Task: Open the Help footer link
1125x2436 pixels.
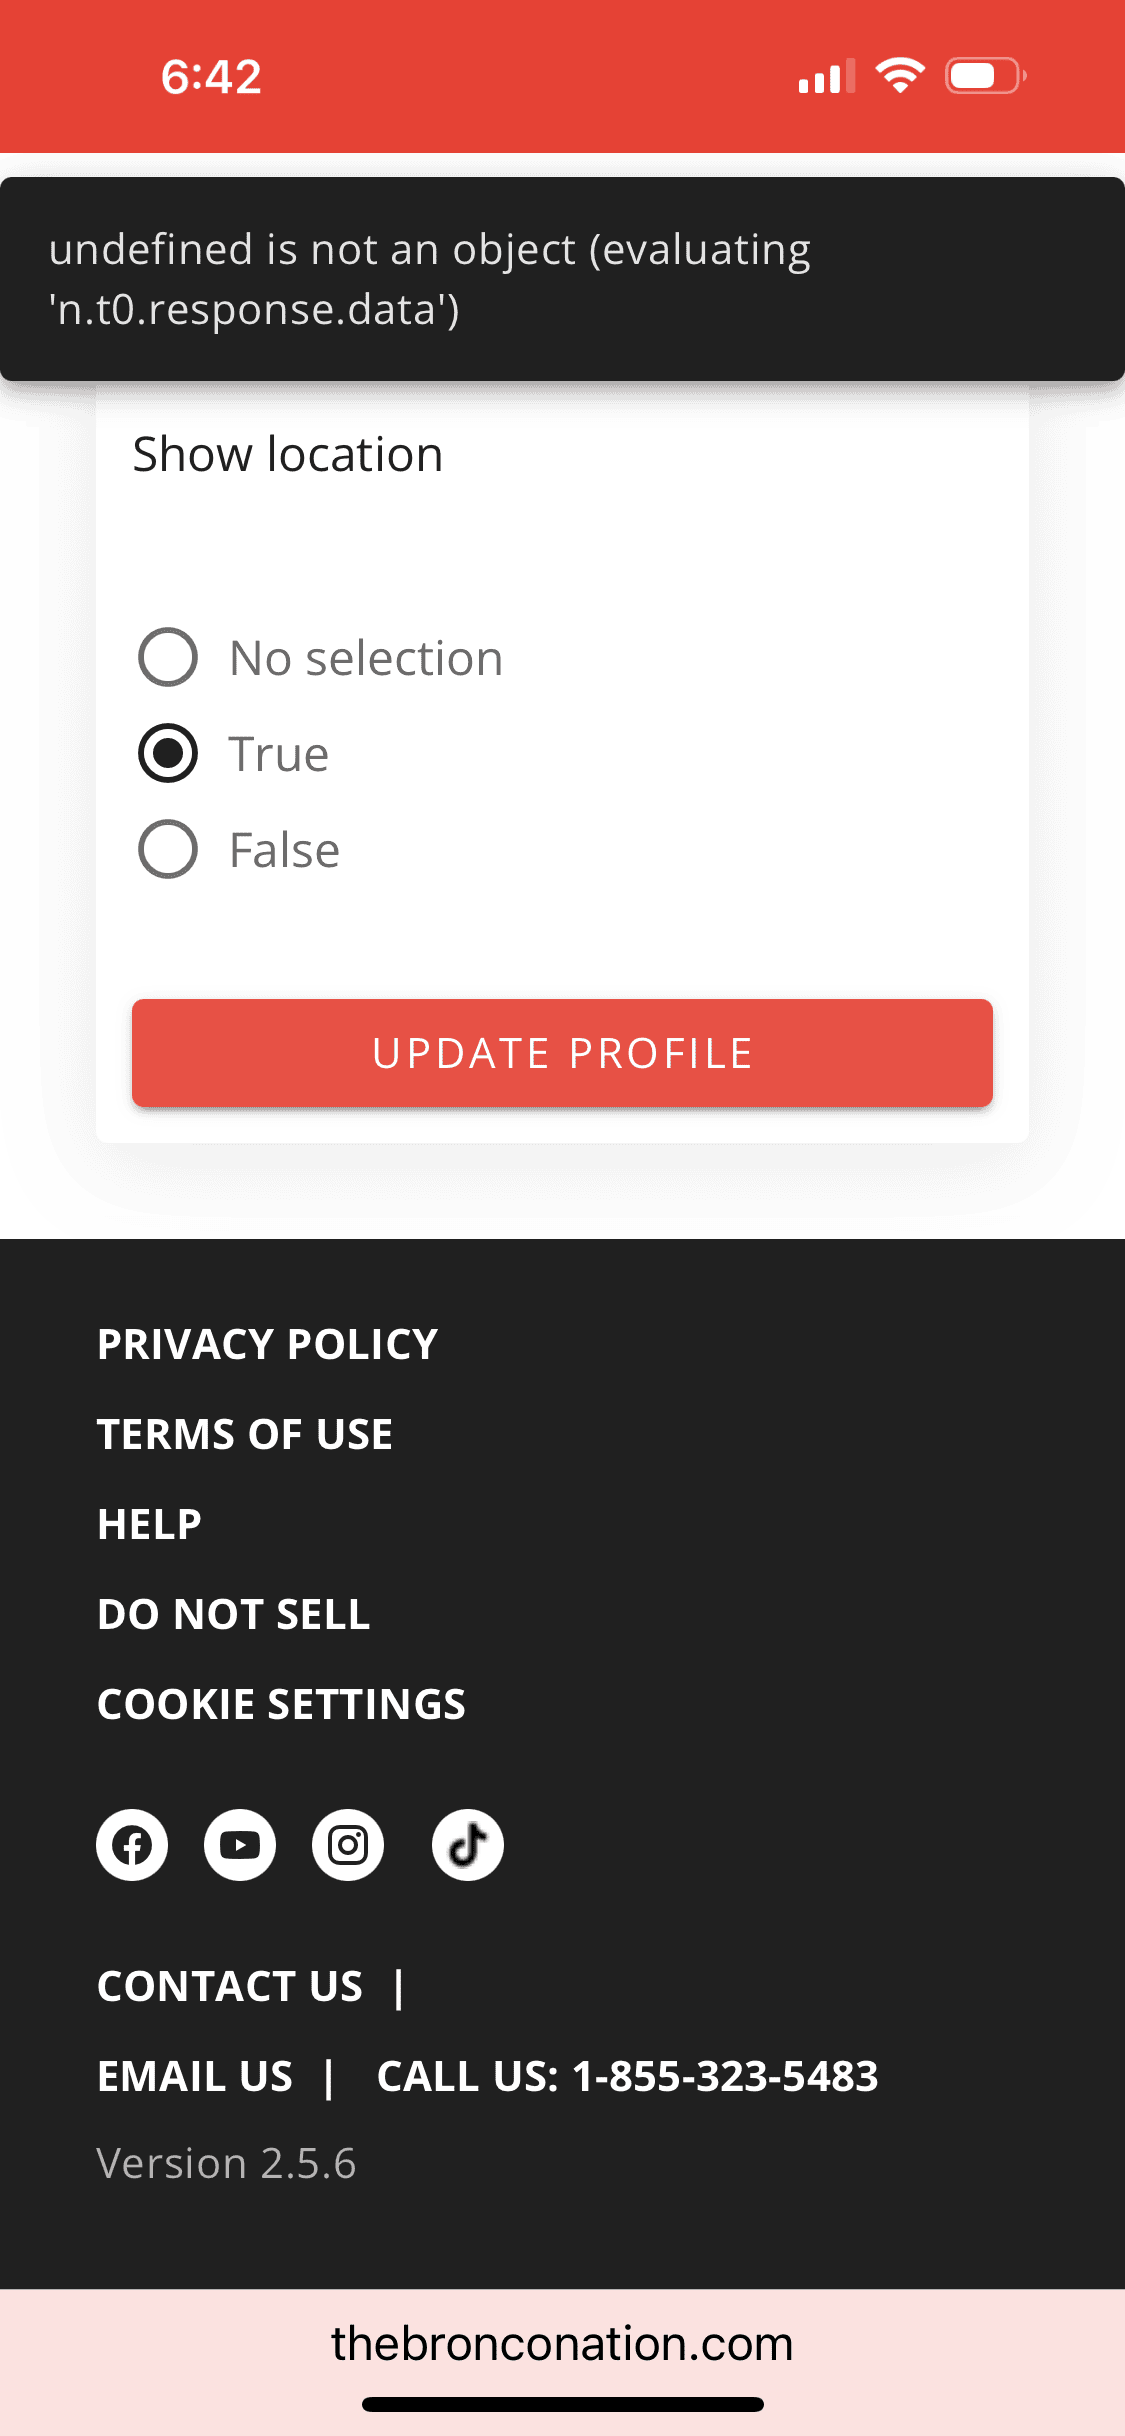Action: point(149,1524)
